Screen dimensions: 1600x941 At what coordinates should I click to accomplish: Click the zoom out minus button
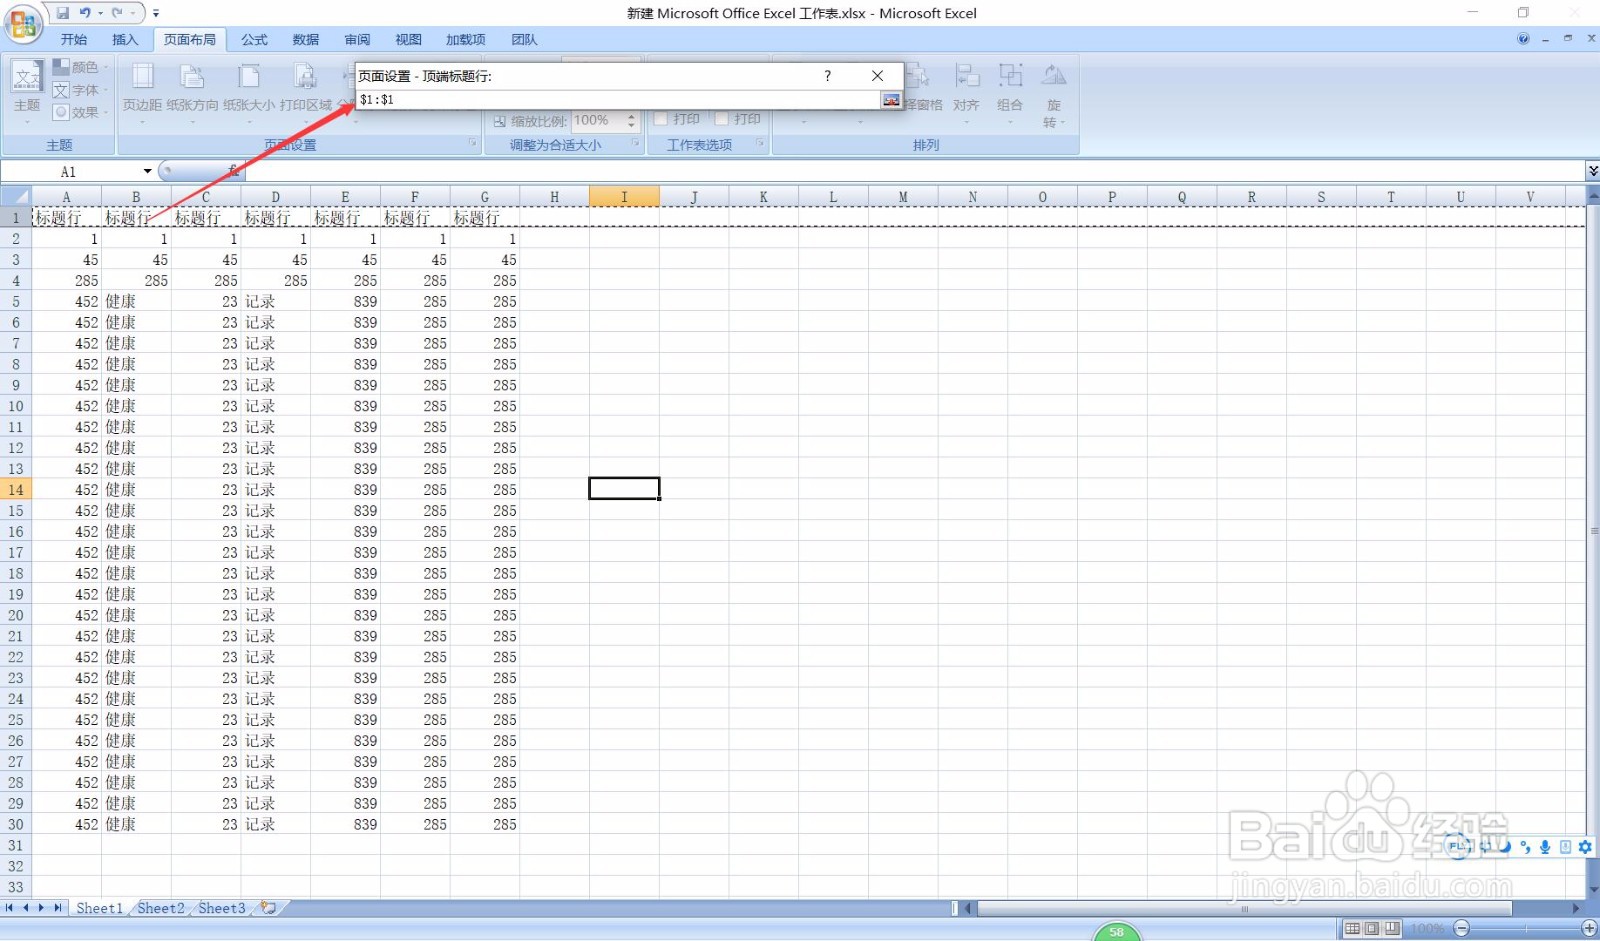point(1462,929)
